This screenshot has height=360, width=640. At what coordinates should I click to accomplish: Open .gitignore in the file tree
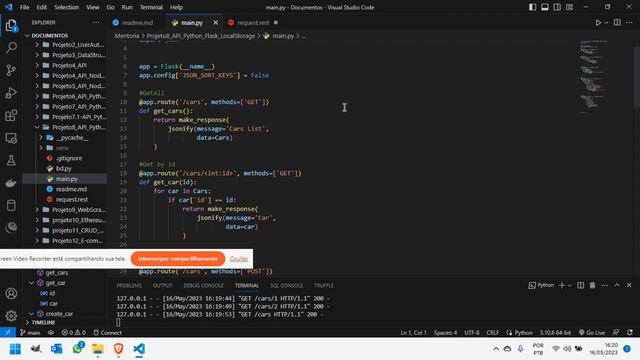(69, 158)
